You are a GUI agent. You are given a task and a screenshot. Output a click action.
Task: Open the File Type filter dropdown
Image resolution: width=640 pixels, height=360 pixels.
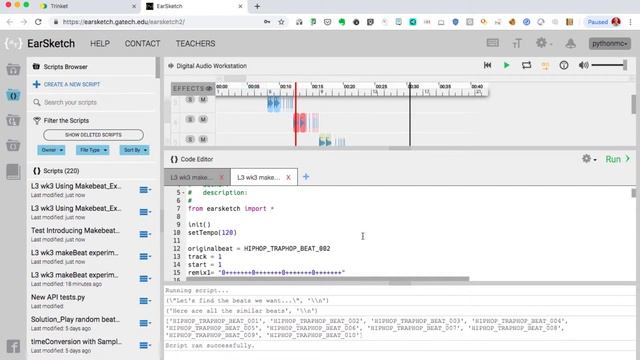tap(92, 150)
